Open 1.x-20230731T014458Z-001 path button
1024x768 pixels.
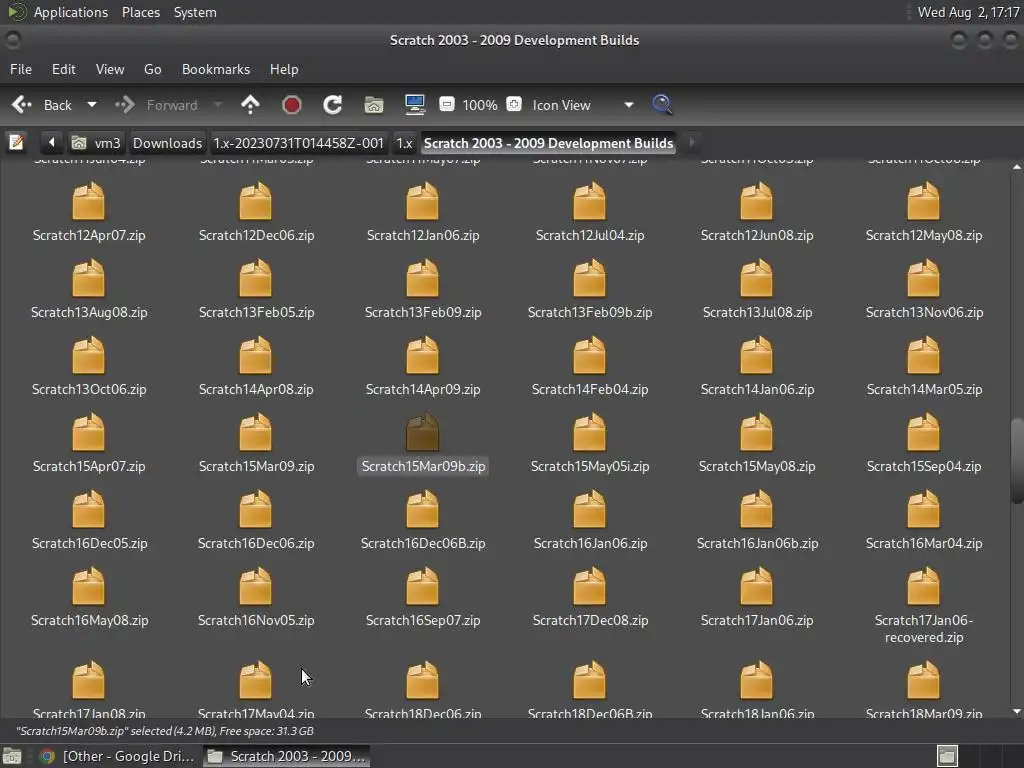pyautogui.click(x=298, y=143)
